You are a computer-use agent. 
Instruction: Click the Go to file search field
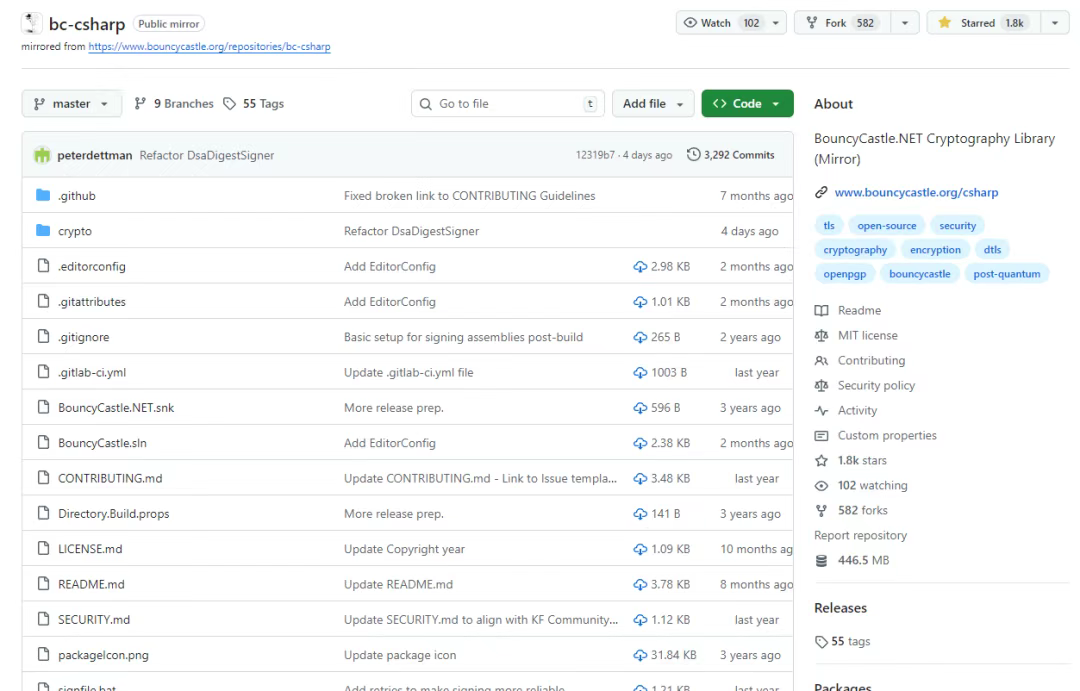click(x=508, y=103)
